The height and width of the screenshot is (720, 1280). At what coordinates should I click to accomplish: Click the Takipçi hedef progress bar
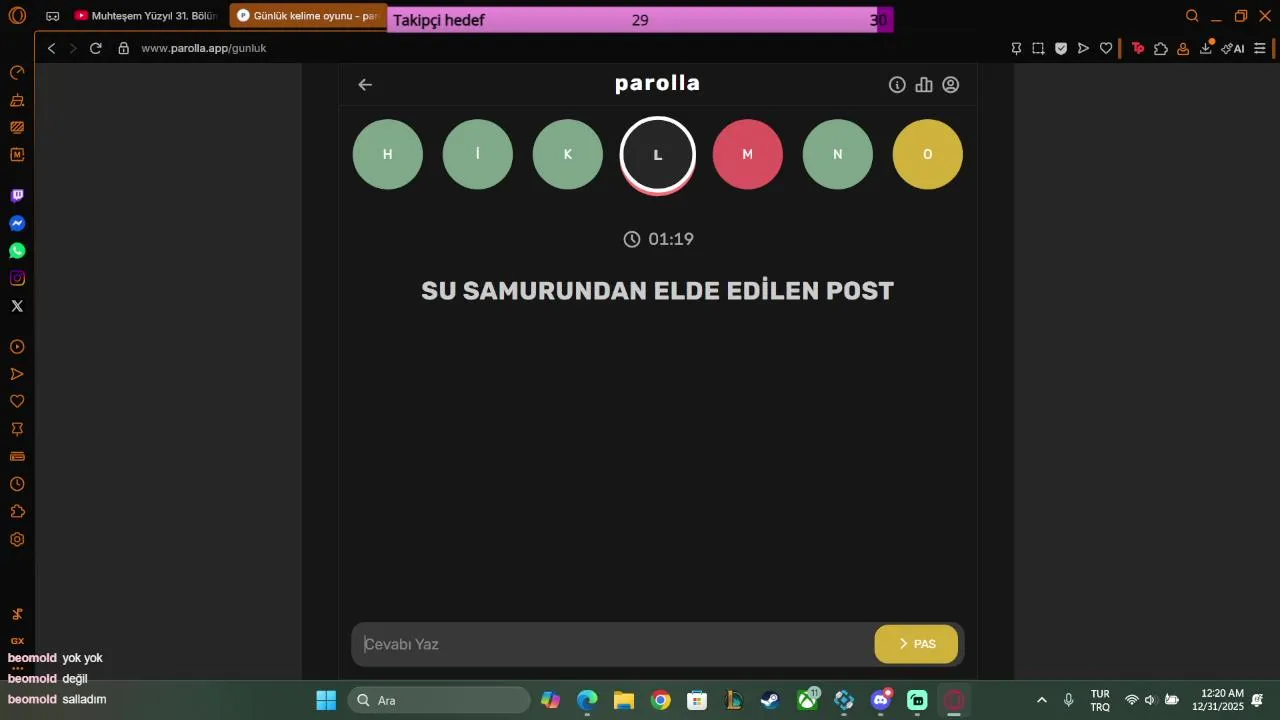coord(640,20)
